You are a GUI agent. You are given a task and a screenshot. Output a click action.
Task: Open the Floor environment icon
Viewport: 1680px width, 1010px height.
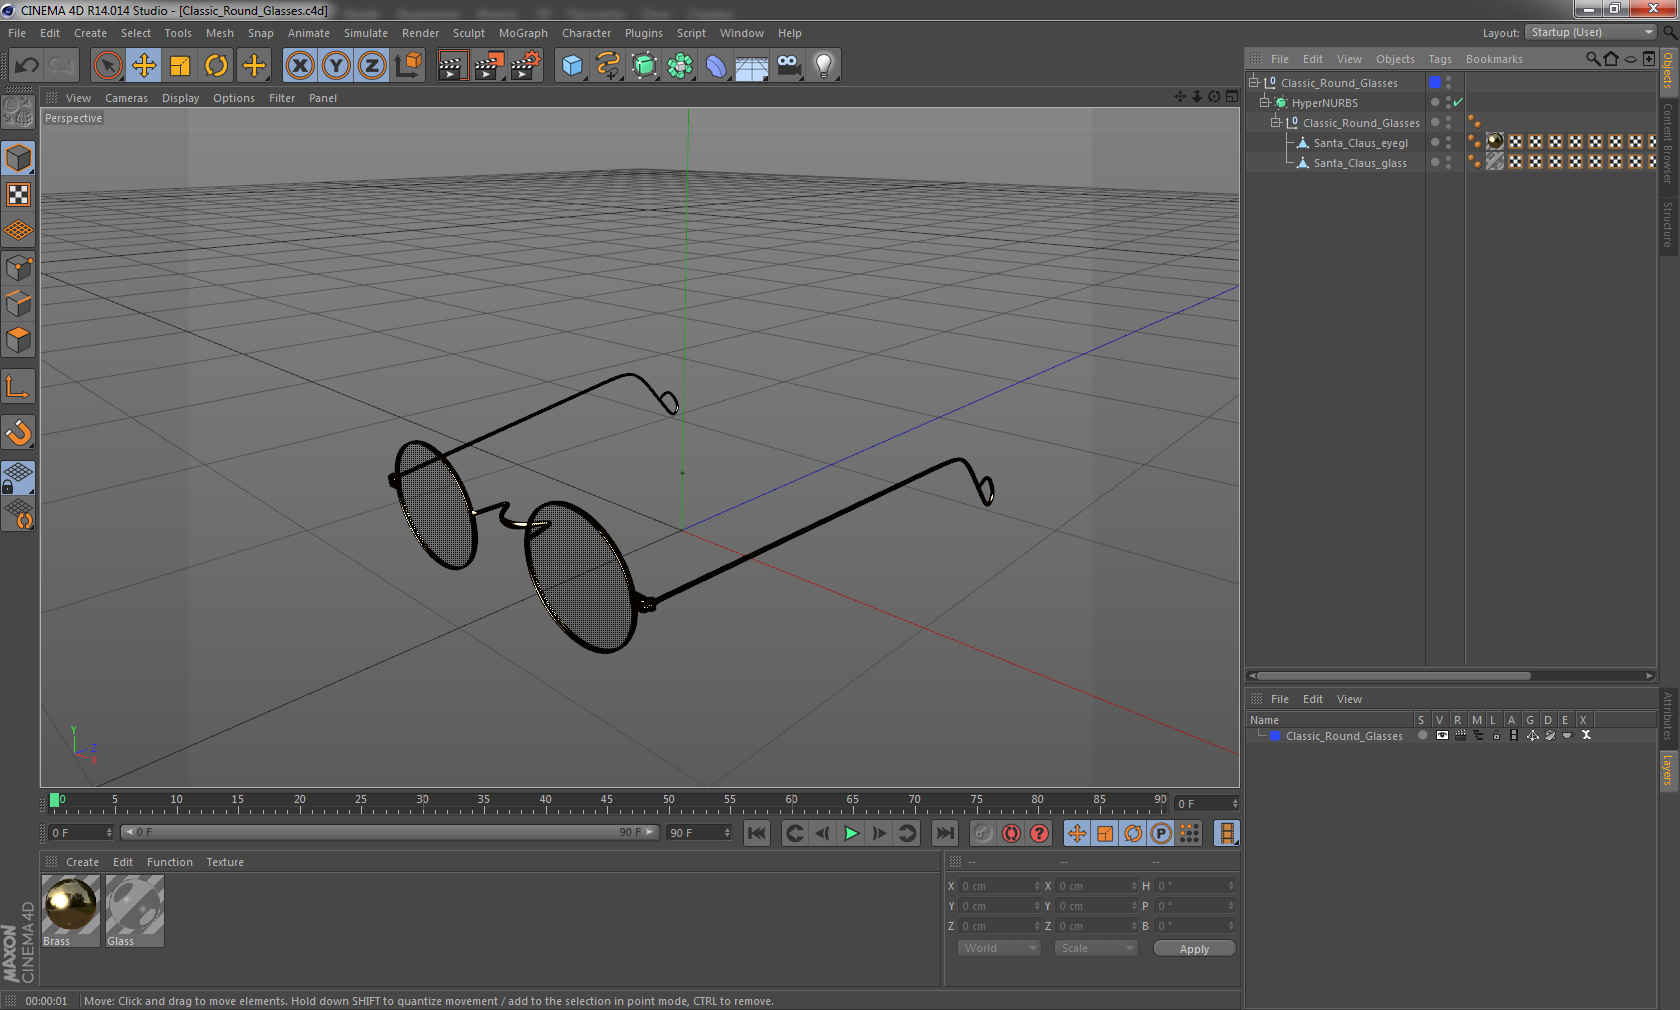pos(752,66)
